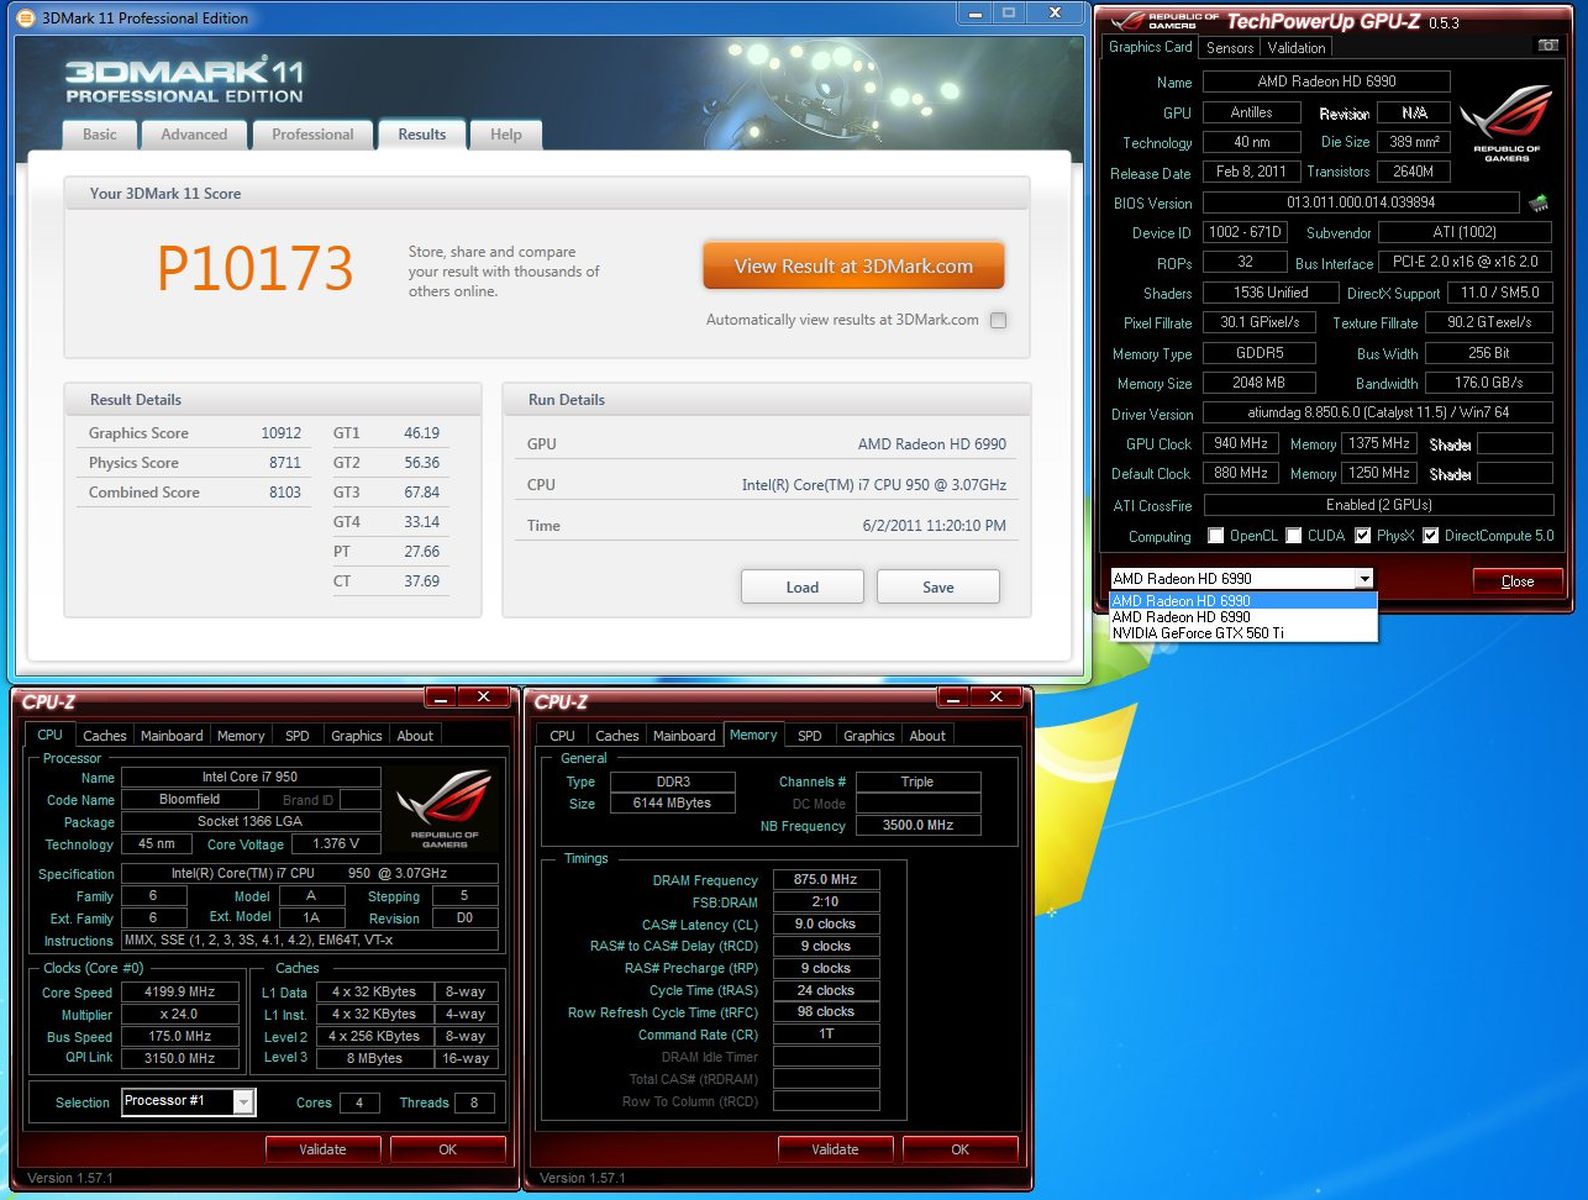Click the NB Frequency value 3500.0 MHz

pyautogui.click(x=918, y=825)
